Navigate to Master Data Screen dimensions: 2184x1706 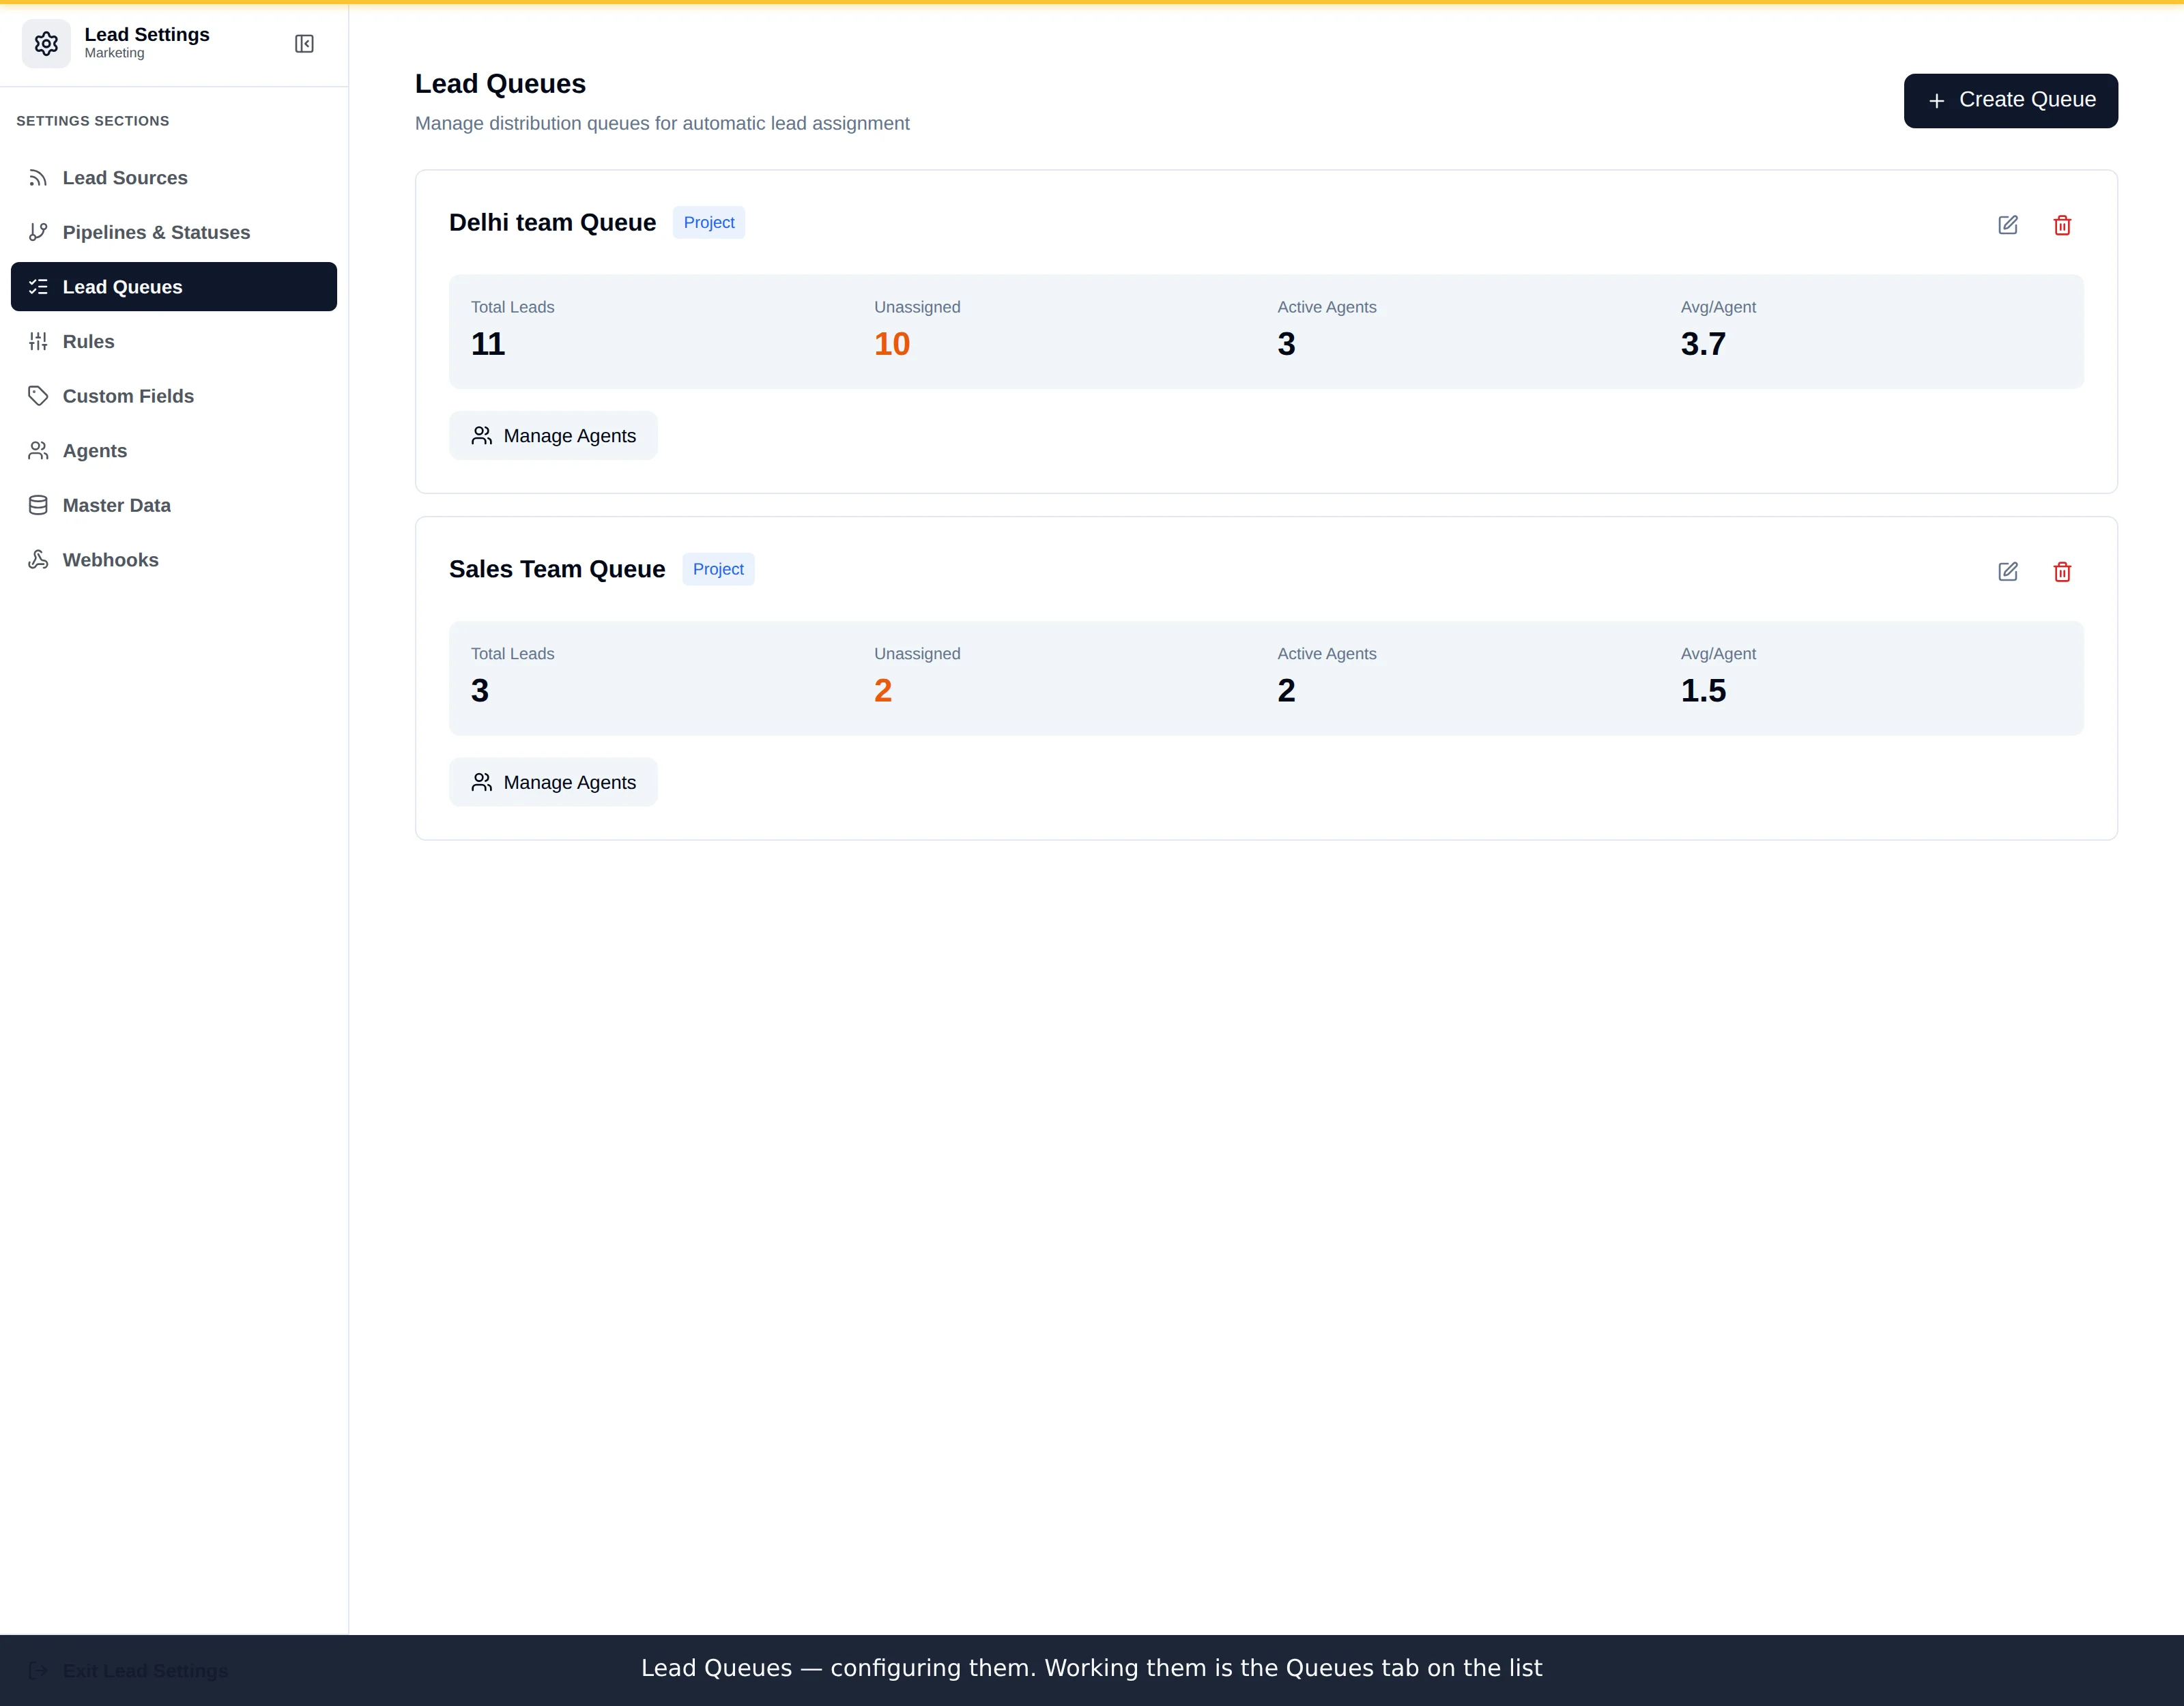click(174, 505)
